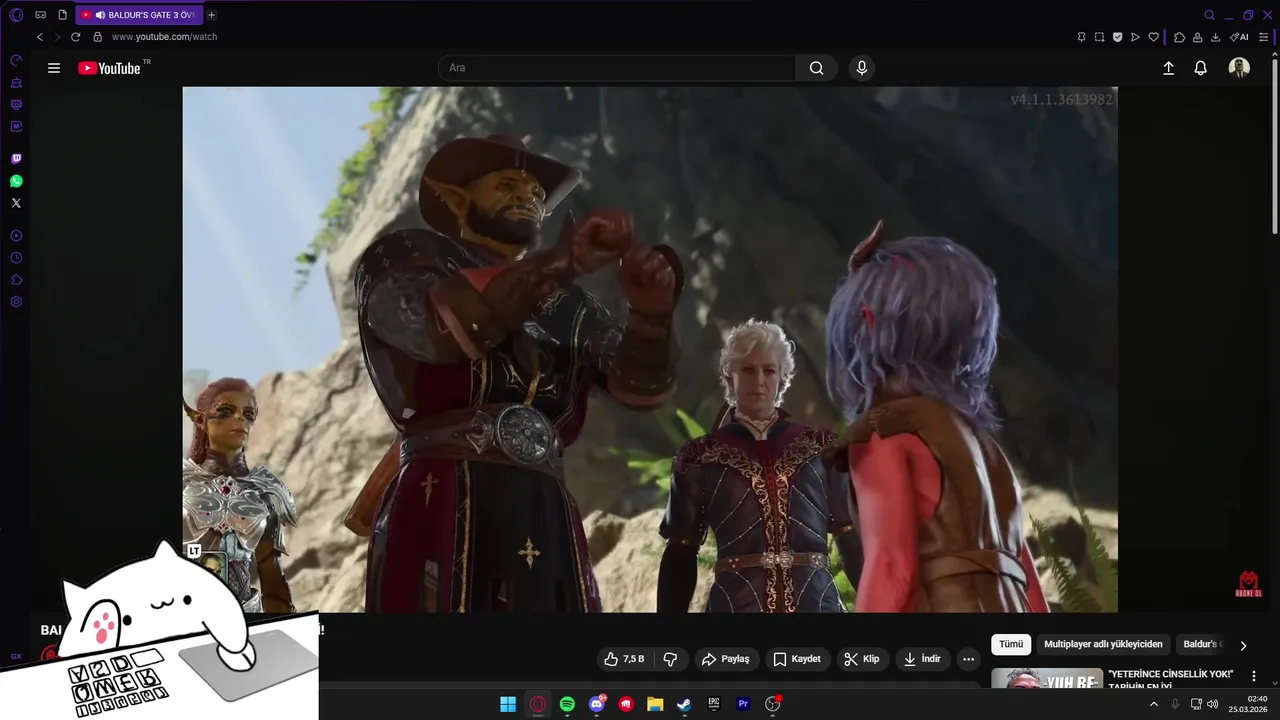This screenshot has width=1280, height=720.
Task: Click the Klip button
Action: tap(862, 659)
